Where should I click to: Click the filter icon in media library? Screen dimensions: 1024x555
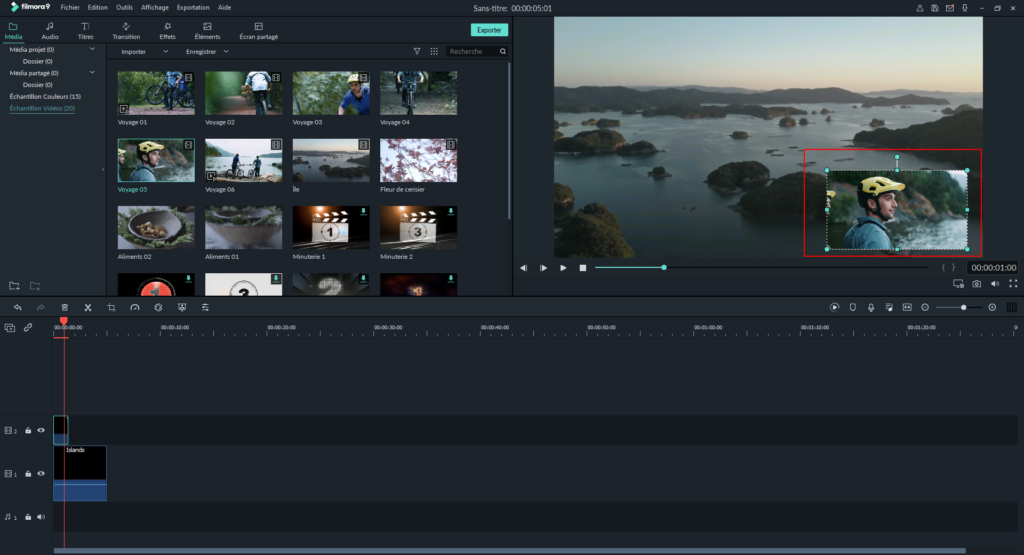[x=417, y=51]
